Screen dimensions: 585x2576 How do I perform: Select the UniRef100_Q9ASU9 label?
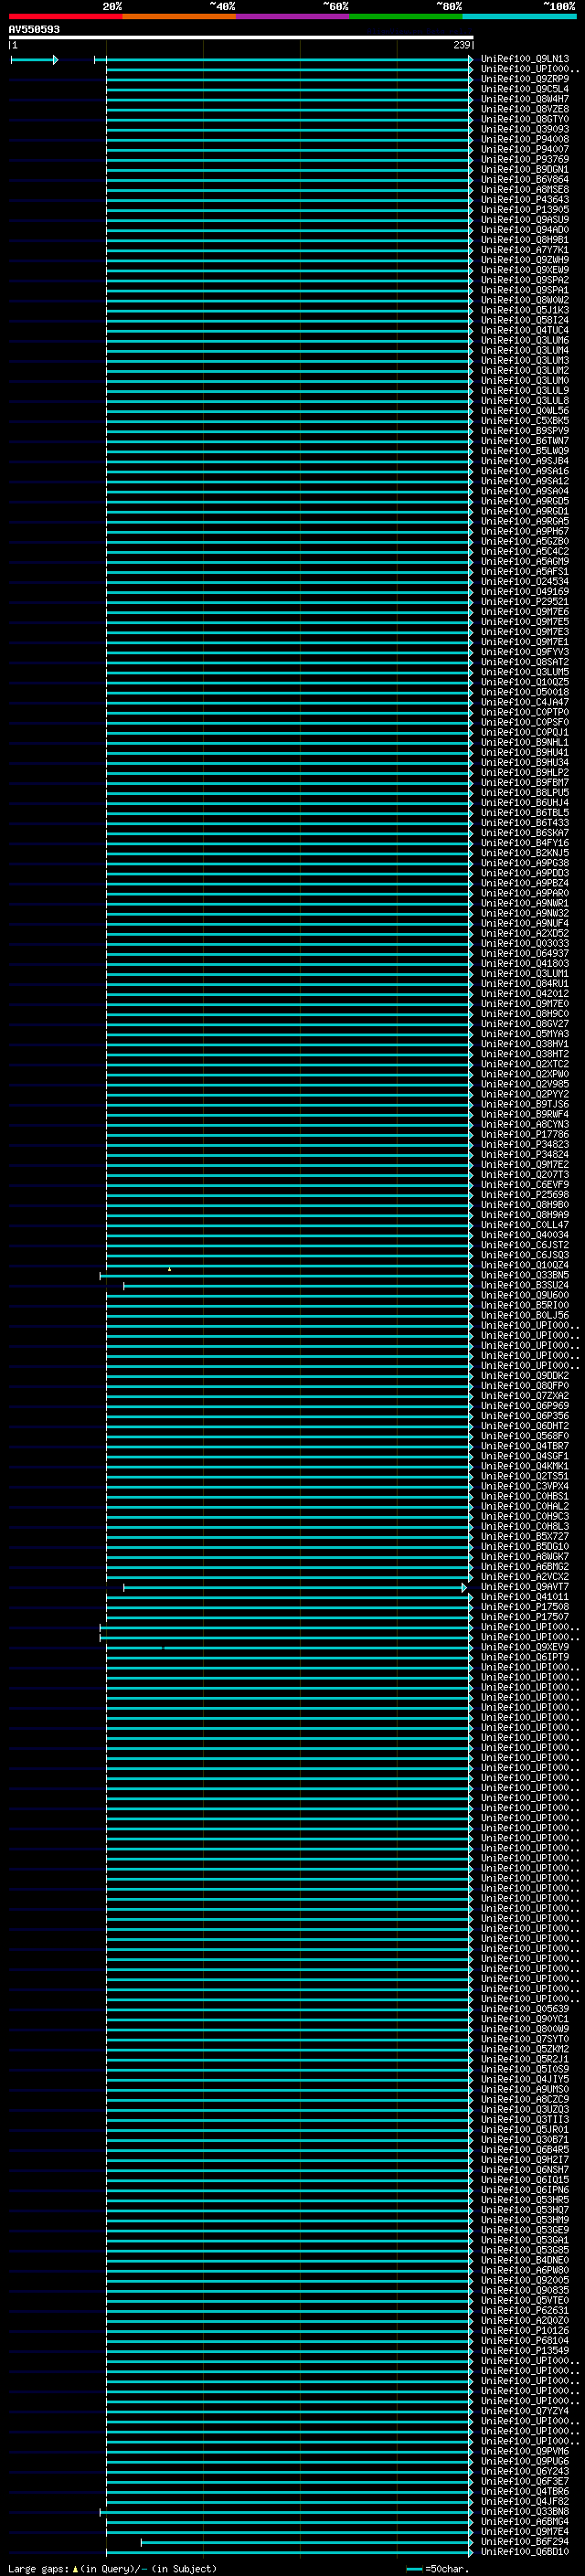coord(524,219)
